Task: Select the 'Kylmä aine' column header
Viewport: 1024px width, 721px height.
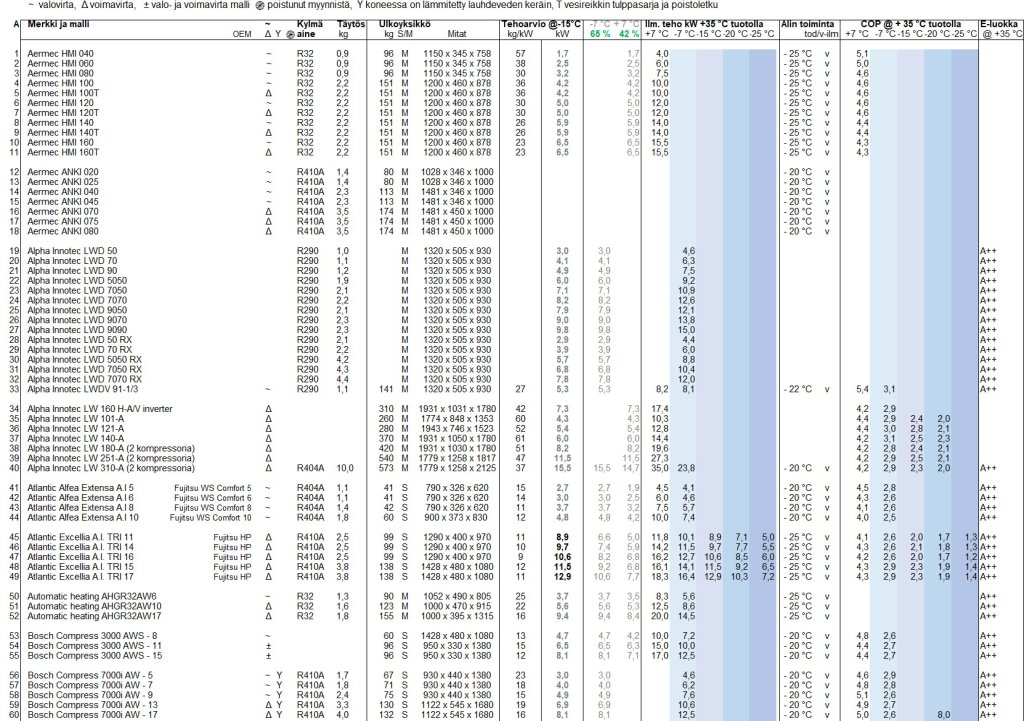Action: pos(311,27)
